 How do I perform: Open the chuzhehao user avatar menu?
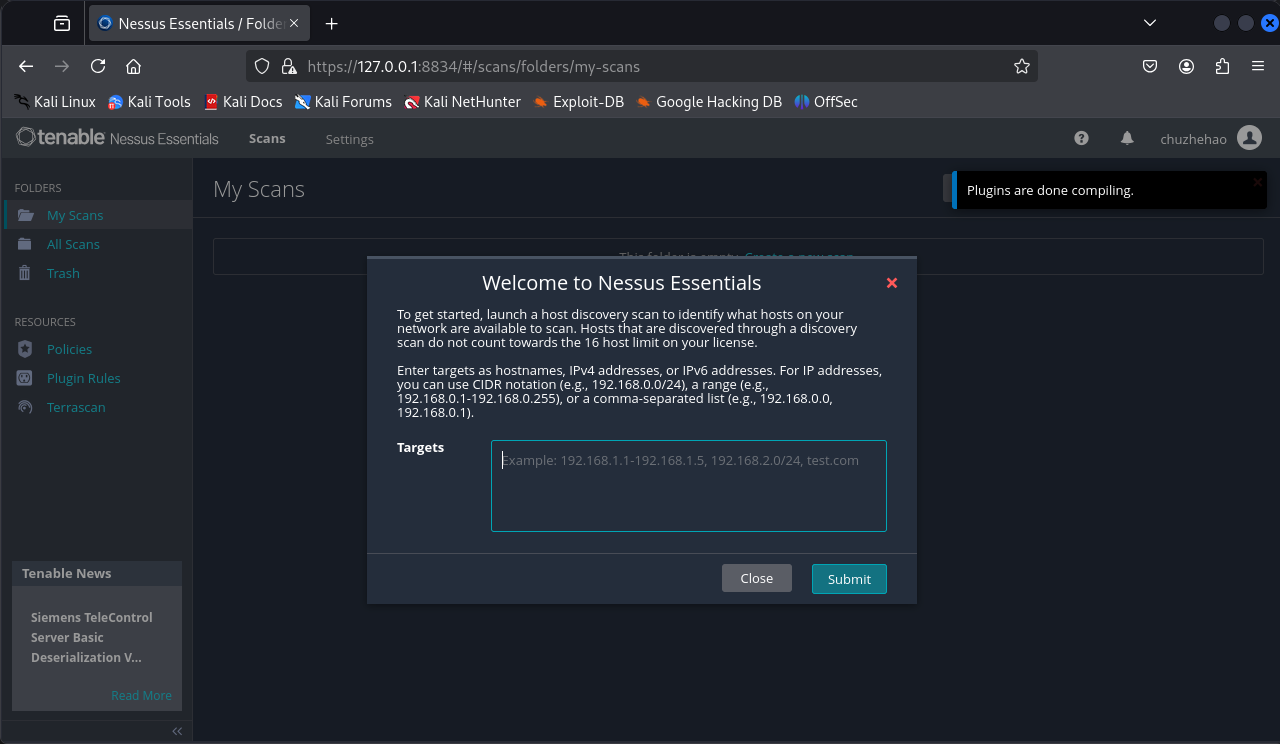(x=1249, y=138)
